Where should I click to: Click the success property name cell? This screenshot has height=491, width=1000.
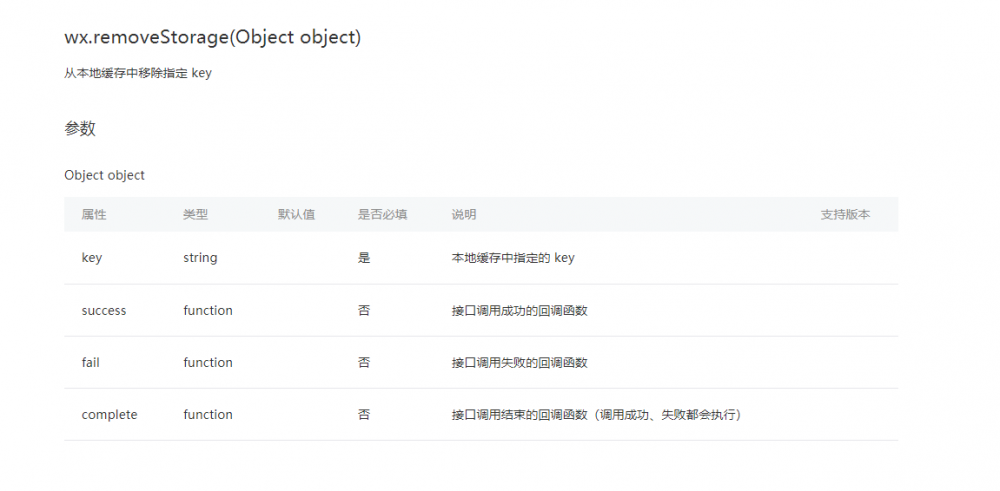coord(104,311)
